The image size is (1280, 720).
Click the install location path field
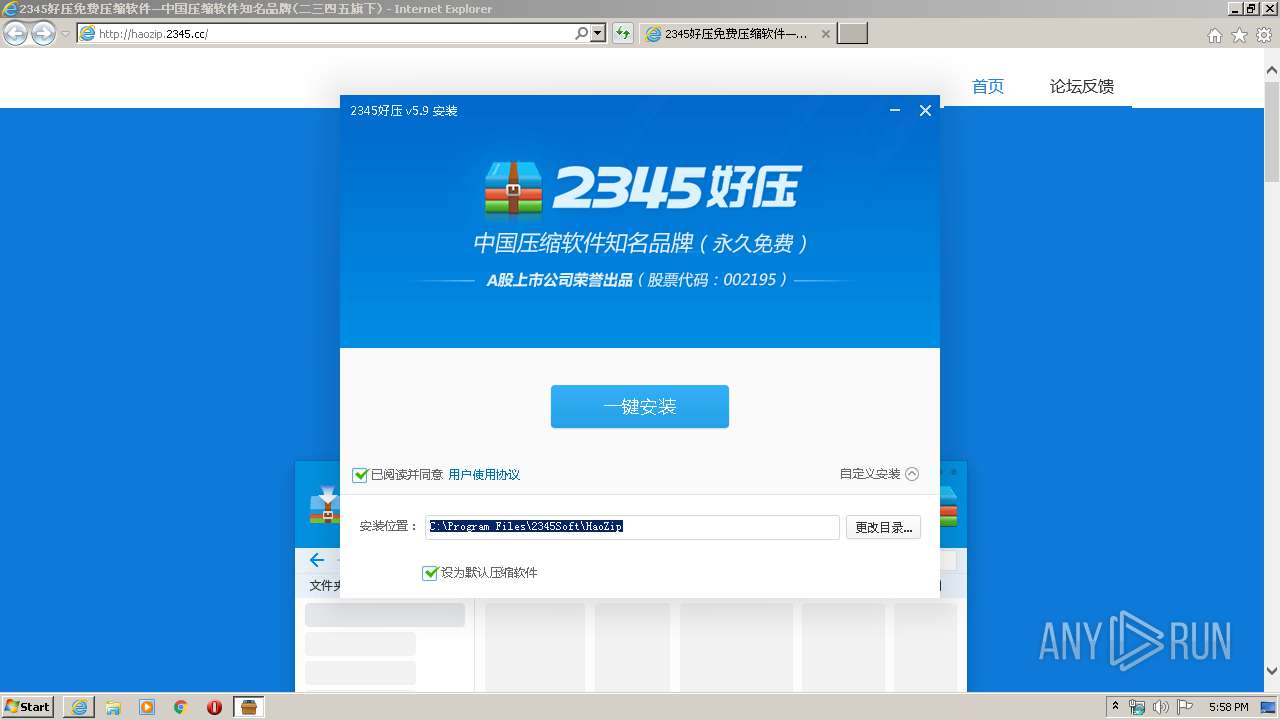pos(632,527)
